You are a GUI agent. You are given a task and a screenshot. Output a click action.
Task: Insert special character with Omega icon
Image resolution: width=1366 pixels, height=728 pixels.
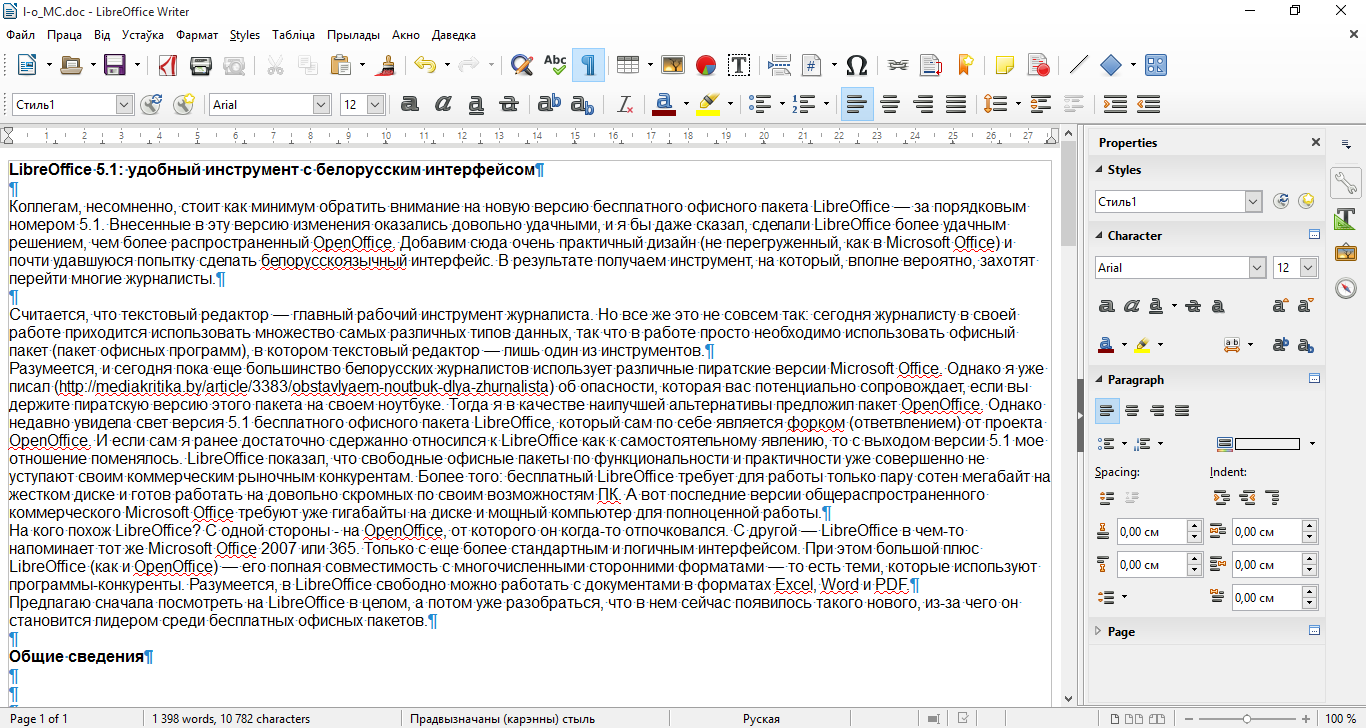pyautogui.click(x=856, y=66)
